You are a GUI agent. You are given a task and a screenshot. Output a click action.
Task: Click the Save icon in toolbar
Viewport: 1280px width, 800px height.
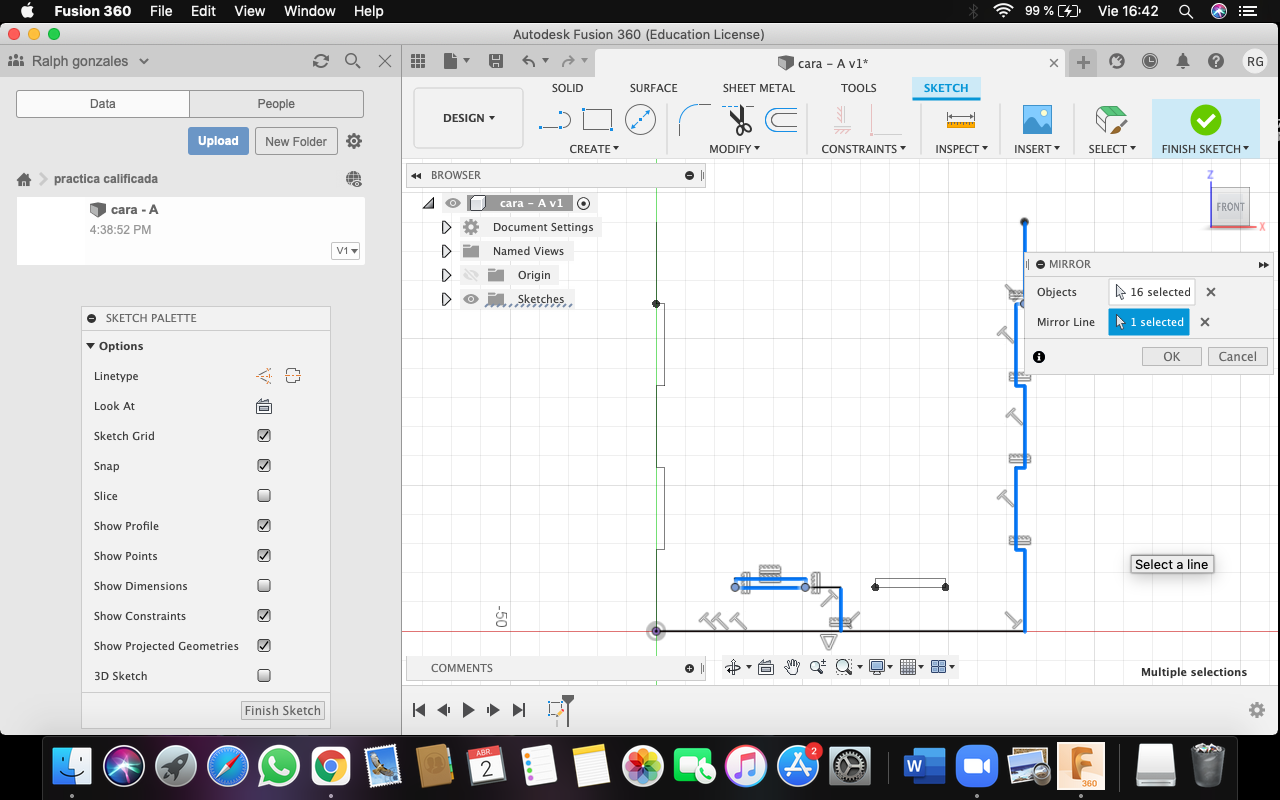click(x=496, y=61)
